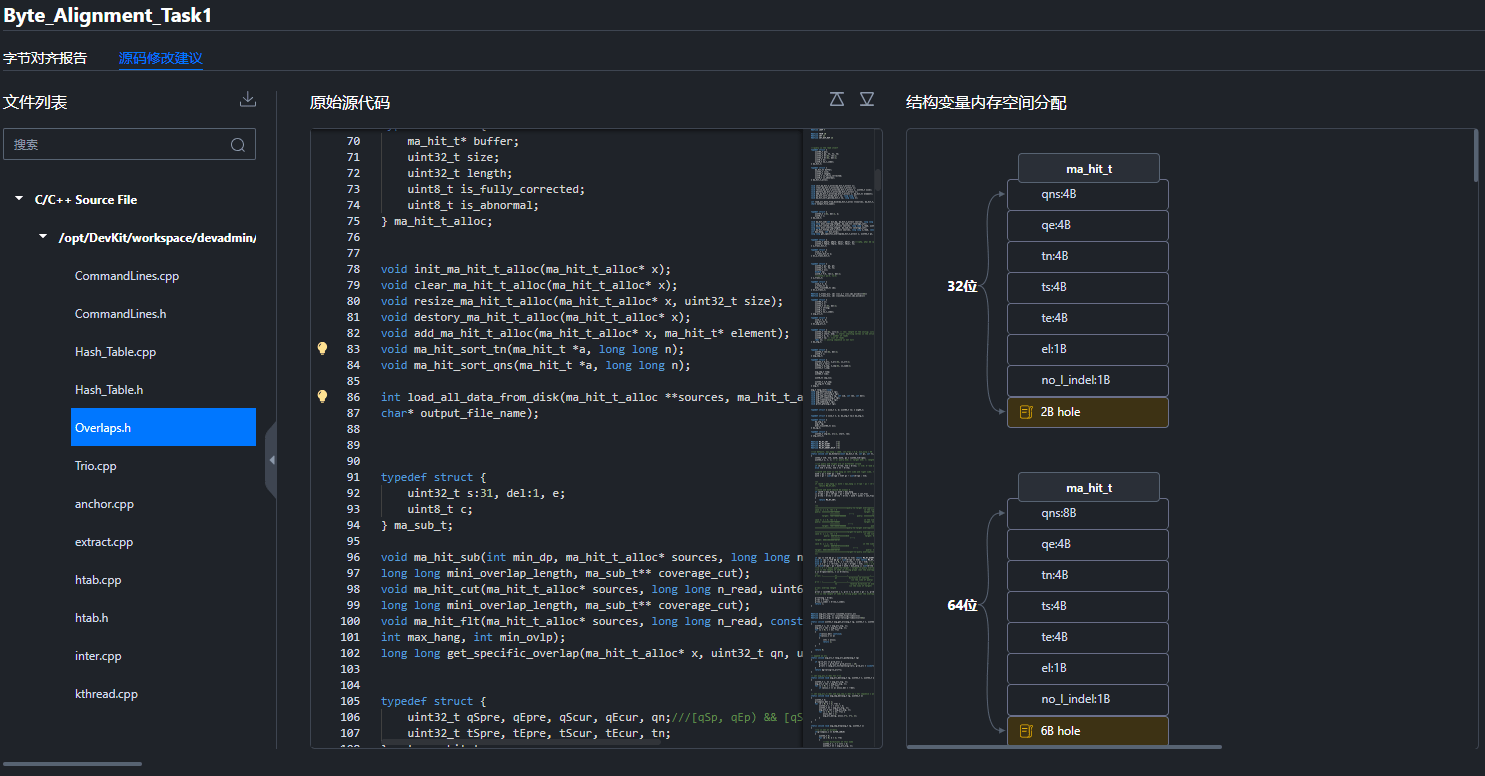Click line 106 qSpre declaration
Image resolution: width=1485 pixels, height=776 pixels.
[x=605, y=717]
